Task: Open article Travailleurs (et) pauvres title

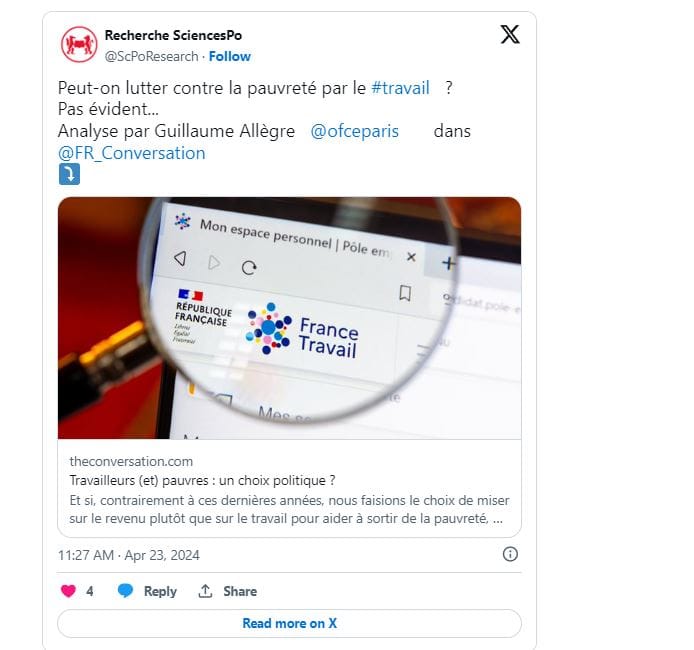Action: click(x=202, y=481)
